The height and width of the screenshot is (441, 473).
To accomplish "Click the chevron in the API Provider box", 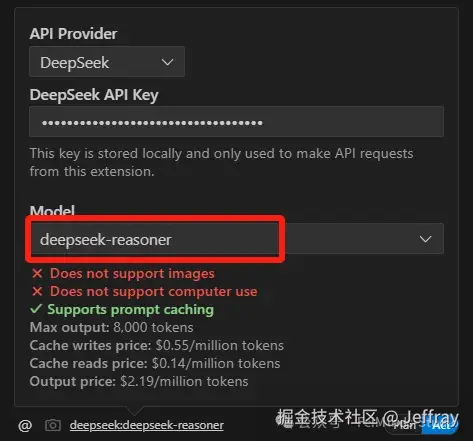I will tap(167, 62).
